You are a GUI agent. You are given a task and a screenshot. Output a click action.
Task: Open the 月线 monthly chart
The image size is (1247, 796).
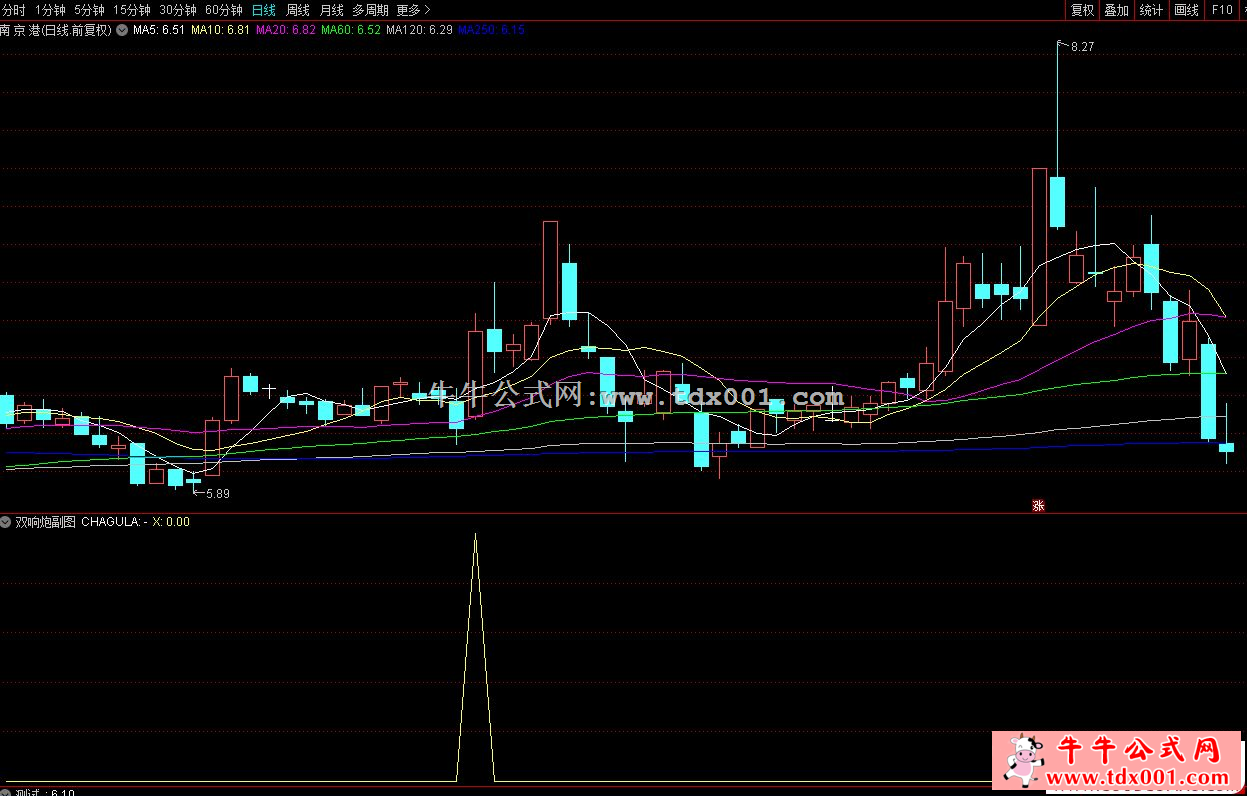tap(331, 10)
